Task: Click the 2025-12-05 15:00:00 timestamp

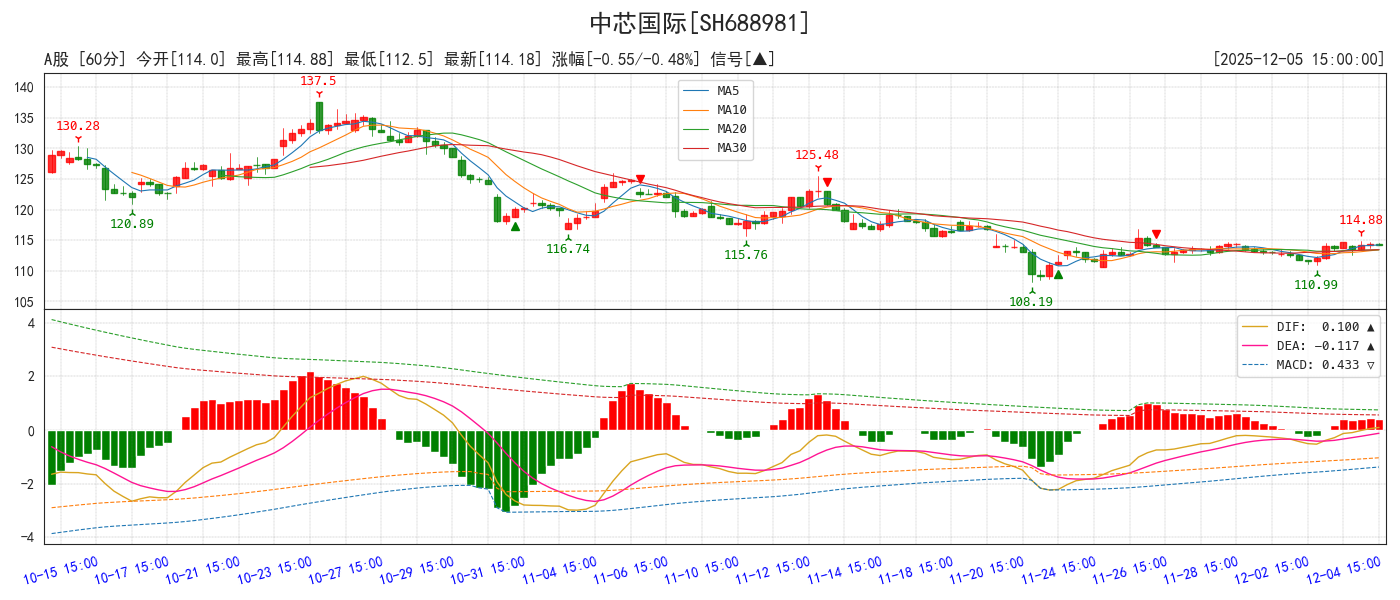Action: [x=1298, y=60]
